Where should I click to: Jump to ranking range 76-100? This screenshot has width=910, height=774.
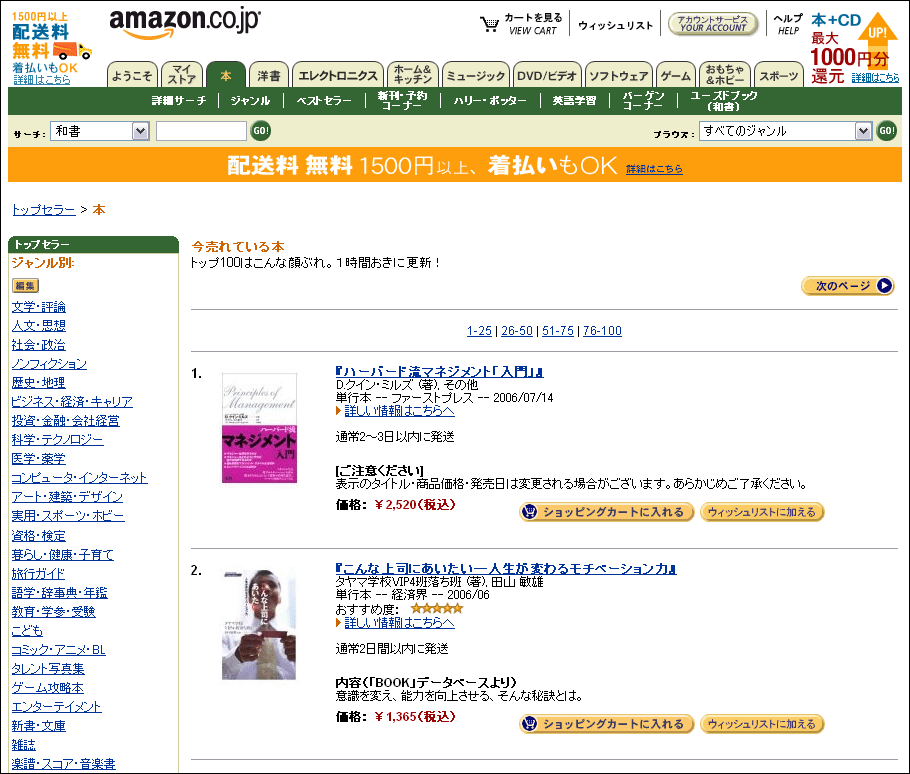click(x=602, y=331)
